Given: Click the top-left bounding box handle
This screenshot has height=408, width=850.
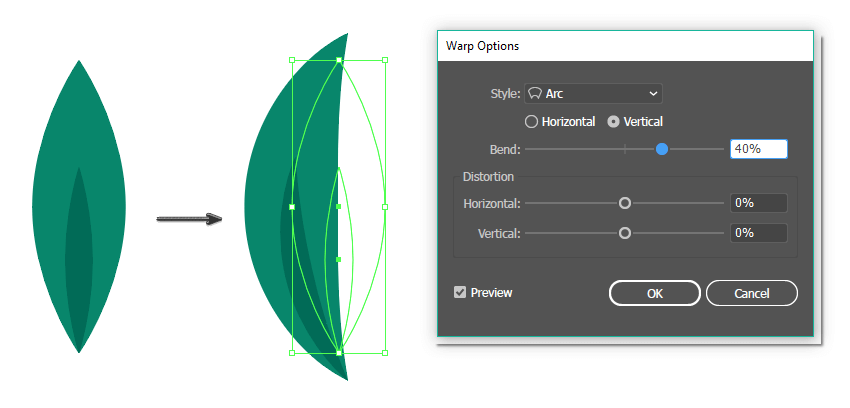Looking at the screenshot, I should 292,61.
